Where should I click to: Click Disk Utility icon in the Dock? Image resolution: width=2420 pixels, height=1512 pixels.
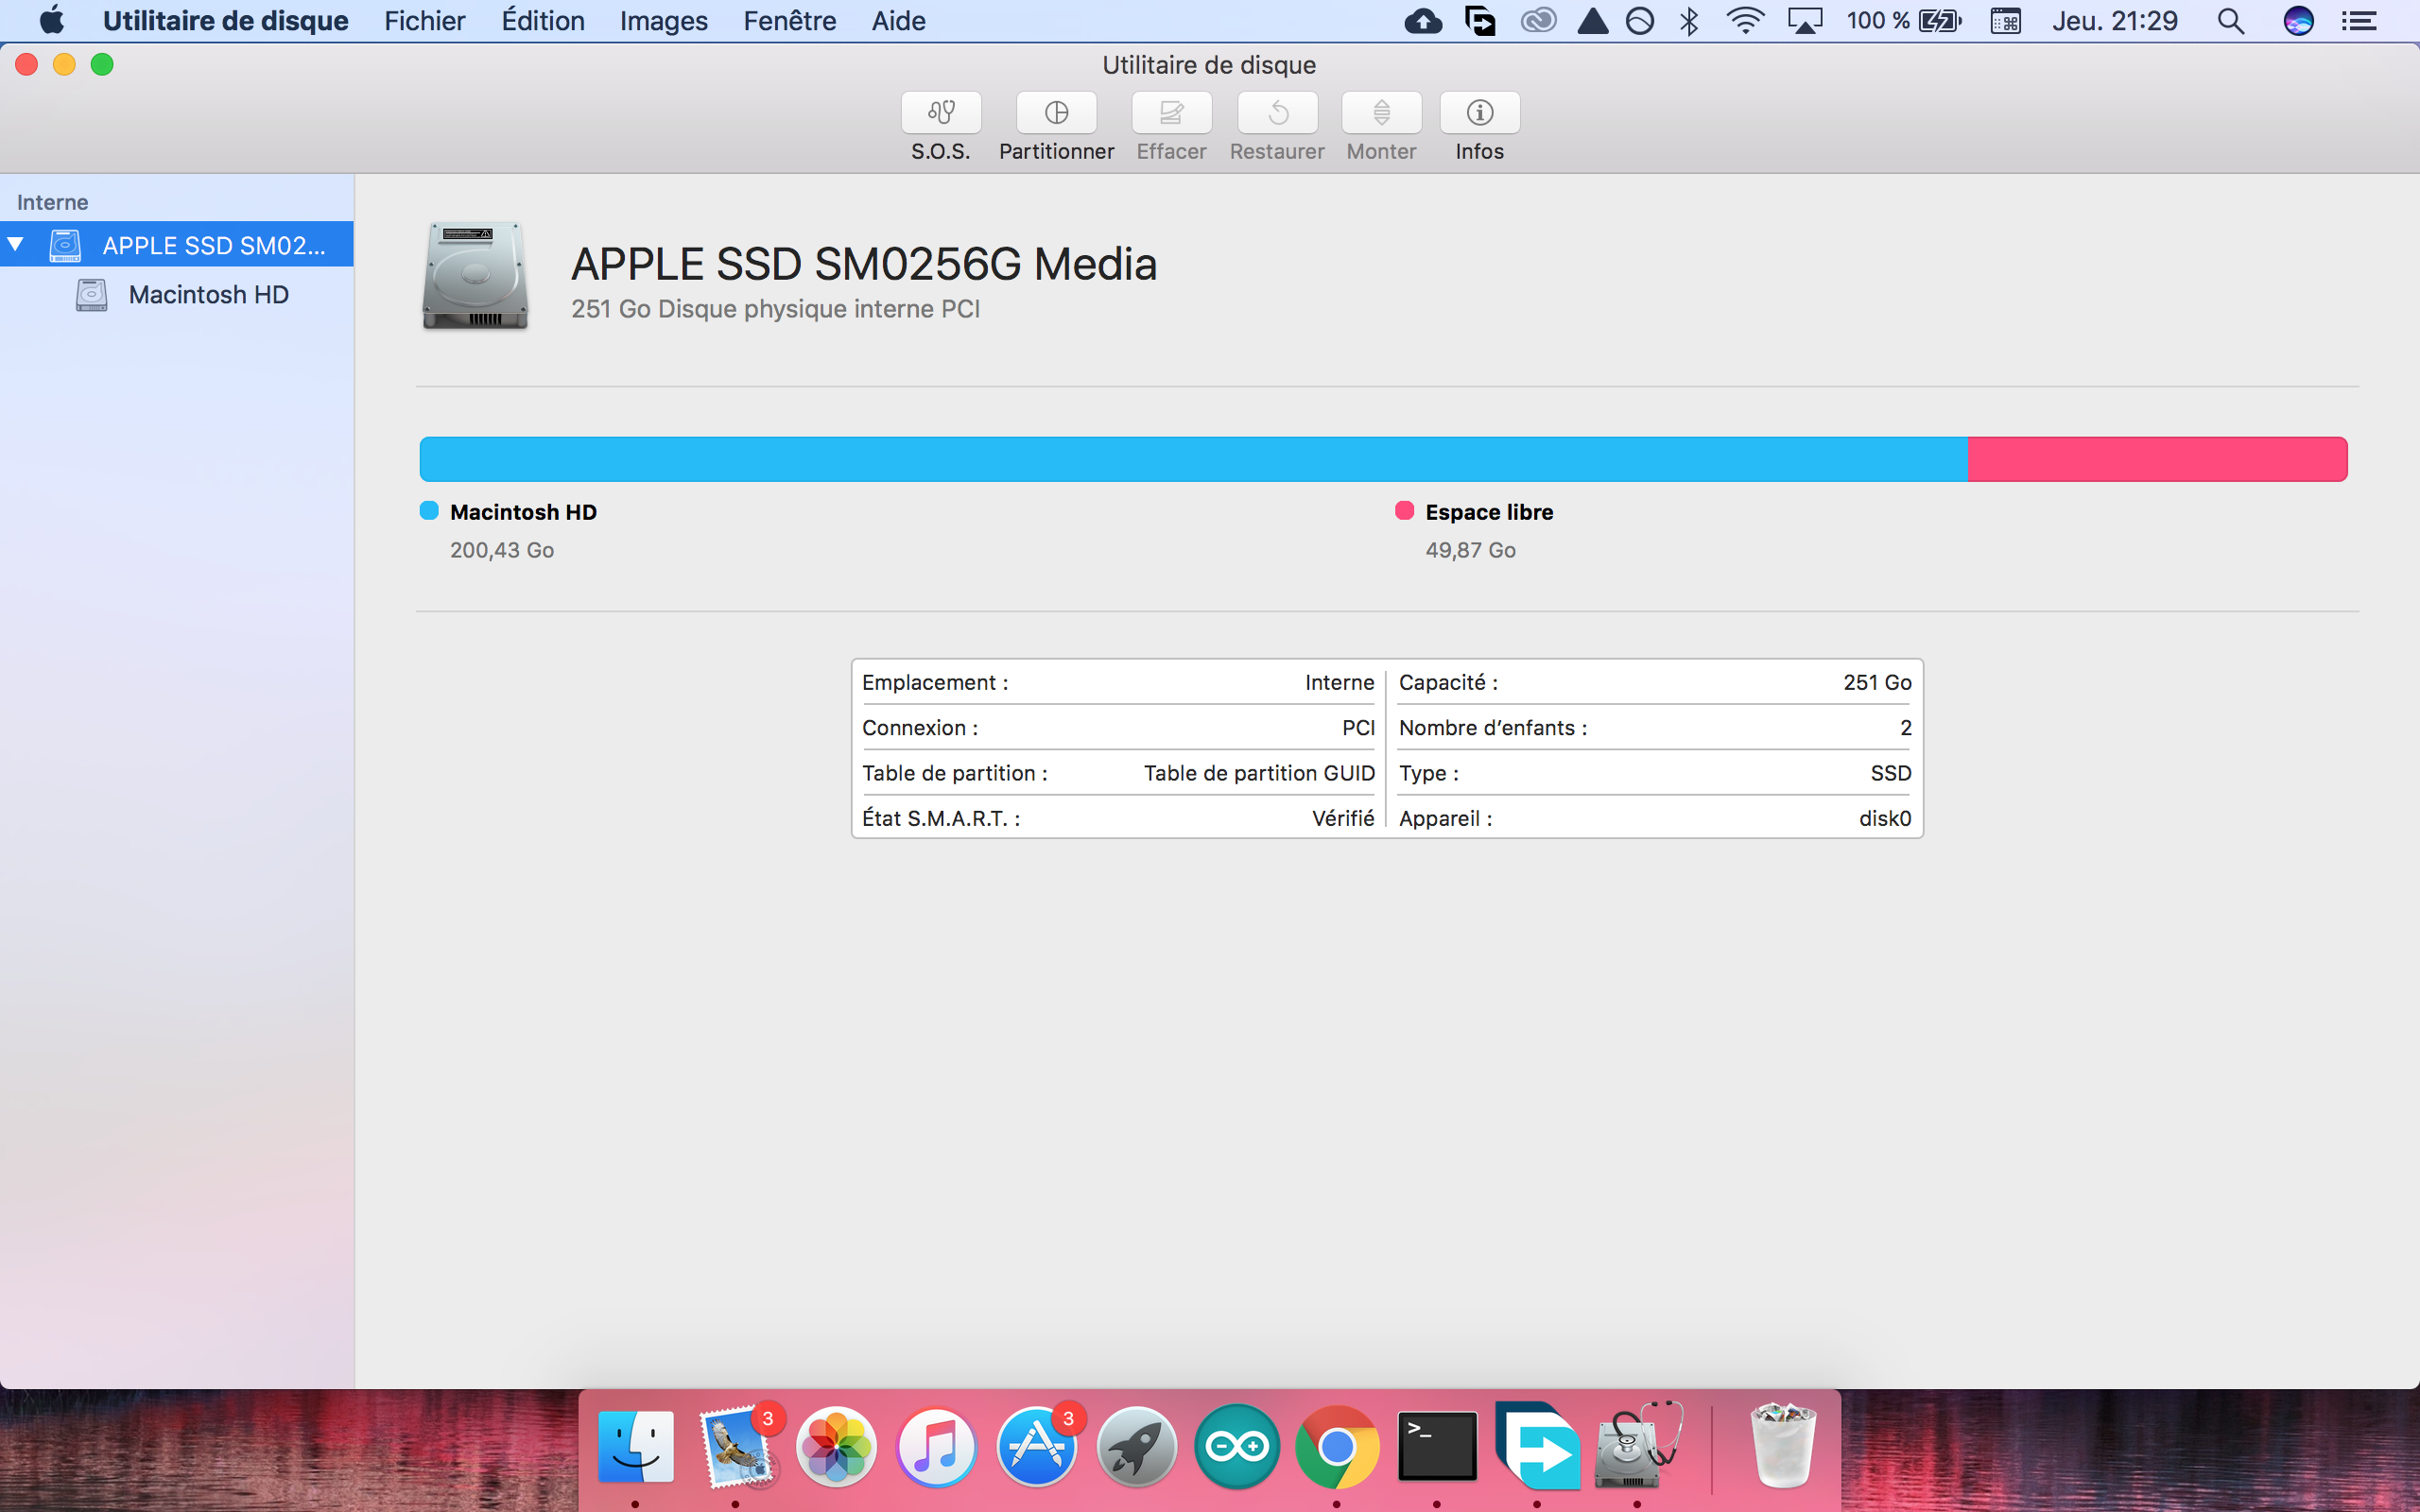coord(1638,1446)
